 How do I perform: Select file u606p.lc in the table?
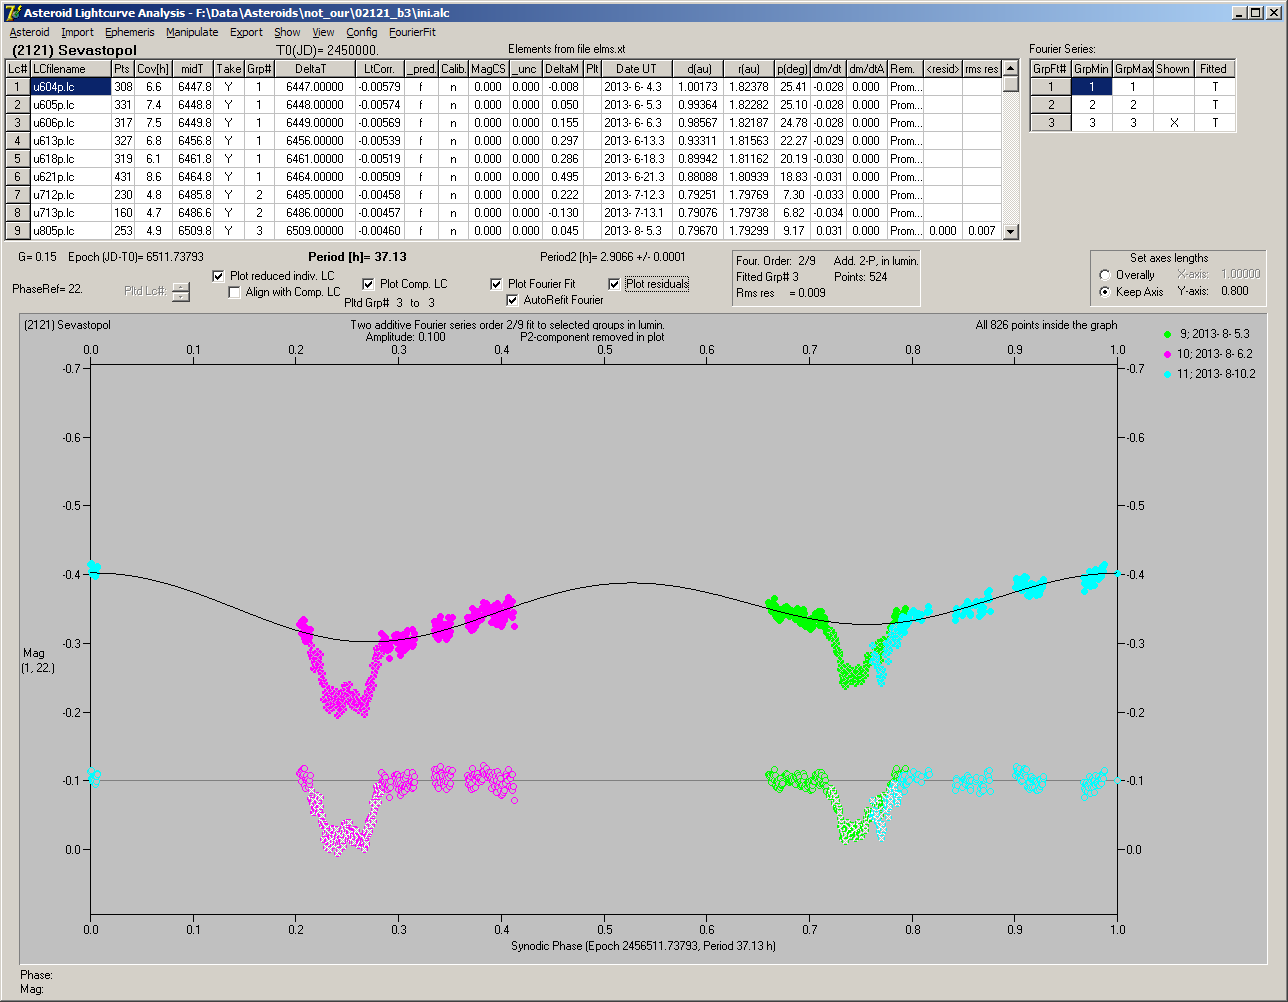69,123
